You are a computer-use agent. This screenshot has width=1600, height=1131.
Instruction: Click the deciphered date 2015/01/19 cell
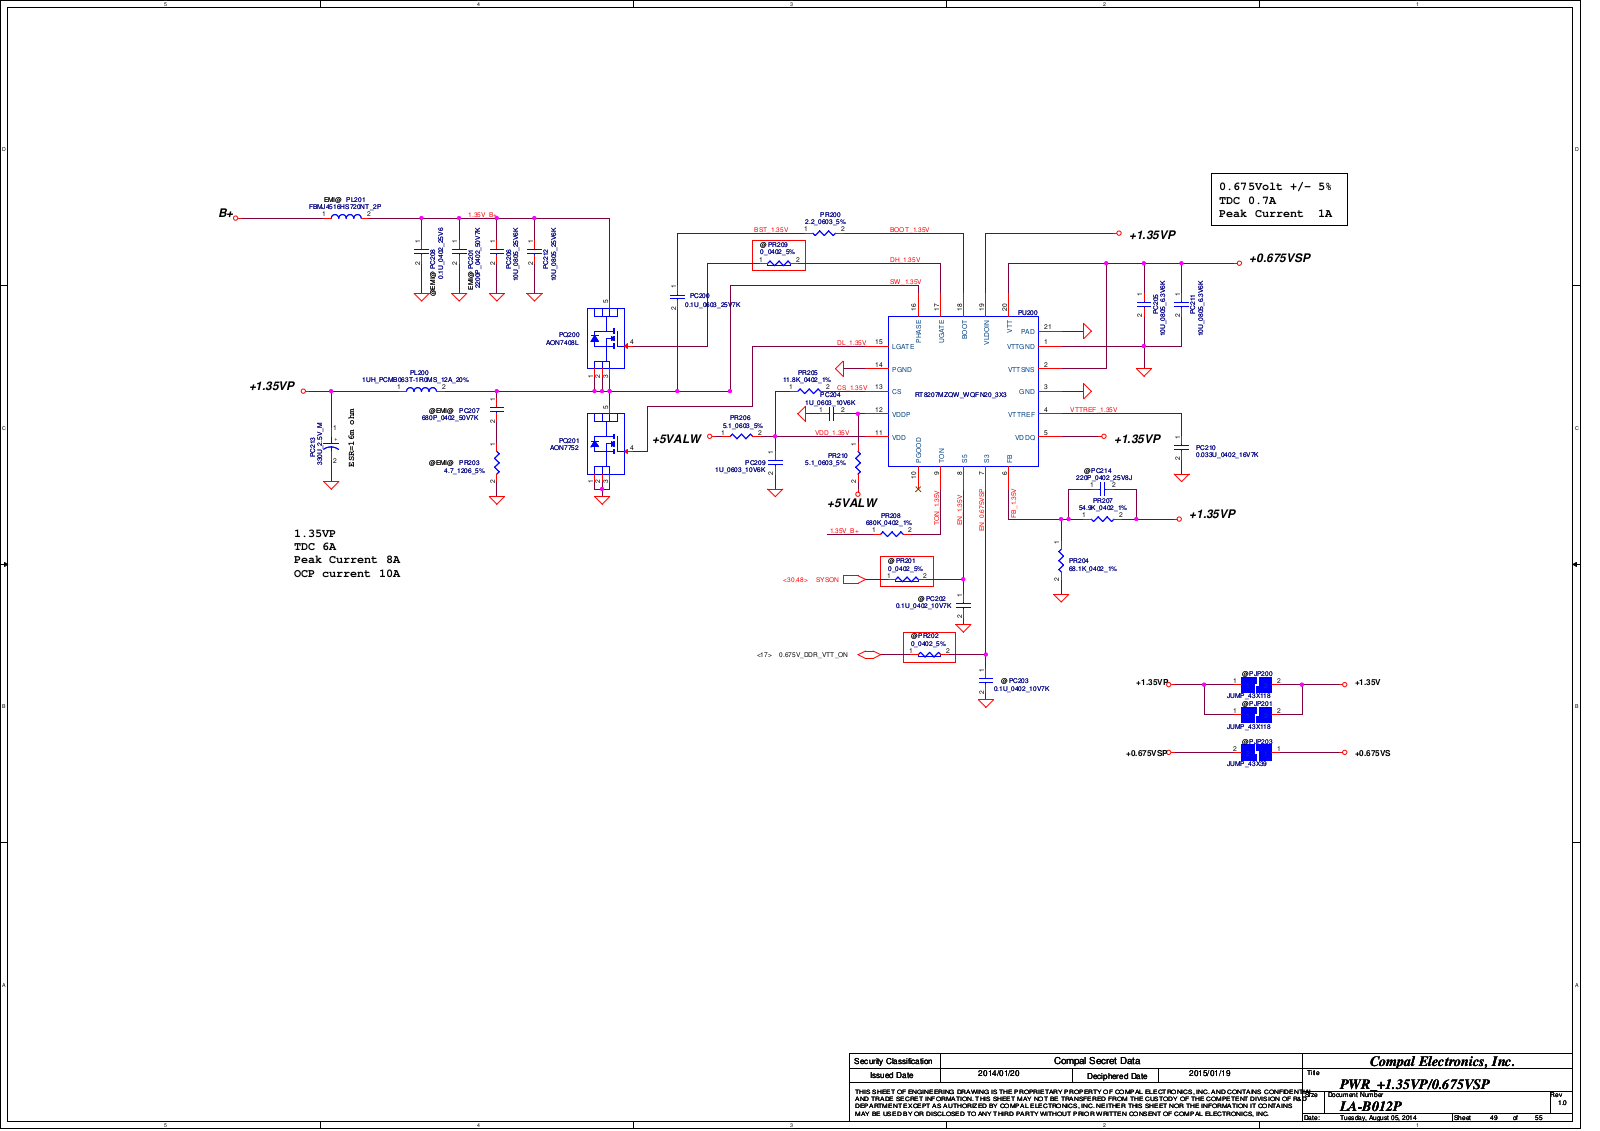1210,1073
